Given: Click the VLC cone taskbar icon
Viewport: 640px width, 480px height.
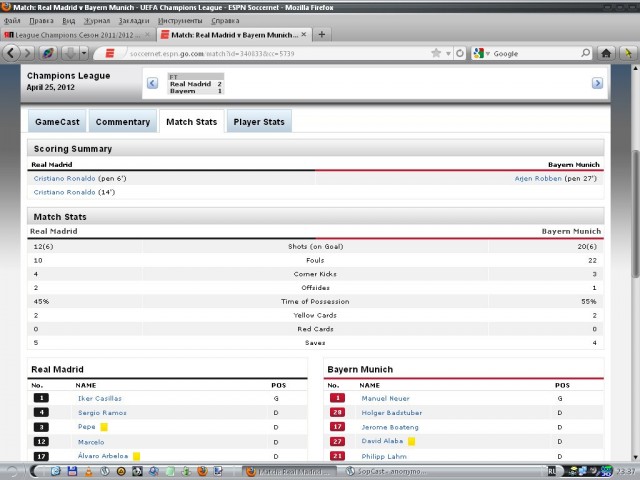Looking at the screenshot, I should click(89, 471).
